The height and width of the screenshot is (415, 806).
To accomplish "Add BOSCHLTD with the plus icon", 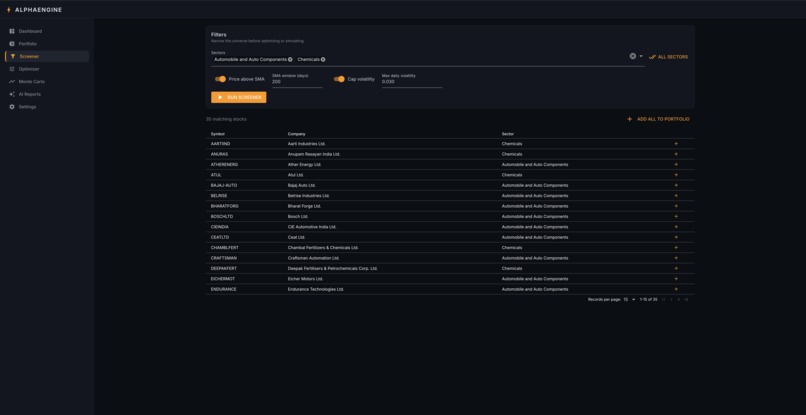I will tap(676, 216).
